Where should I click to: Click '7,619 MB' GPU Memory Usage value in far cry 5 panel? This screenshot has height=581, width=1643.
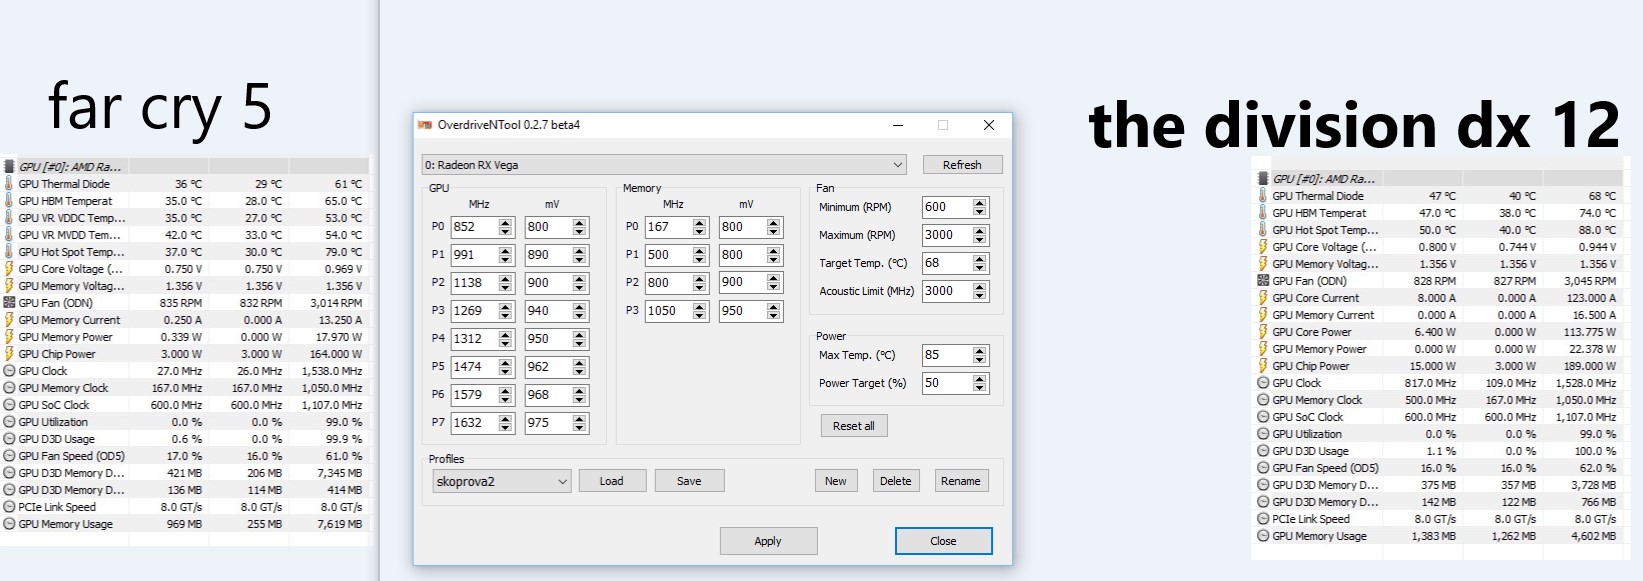(x=340, y=524)
